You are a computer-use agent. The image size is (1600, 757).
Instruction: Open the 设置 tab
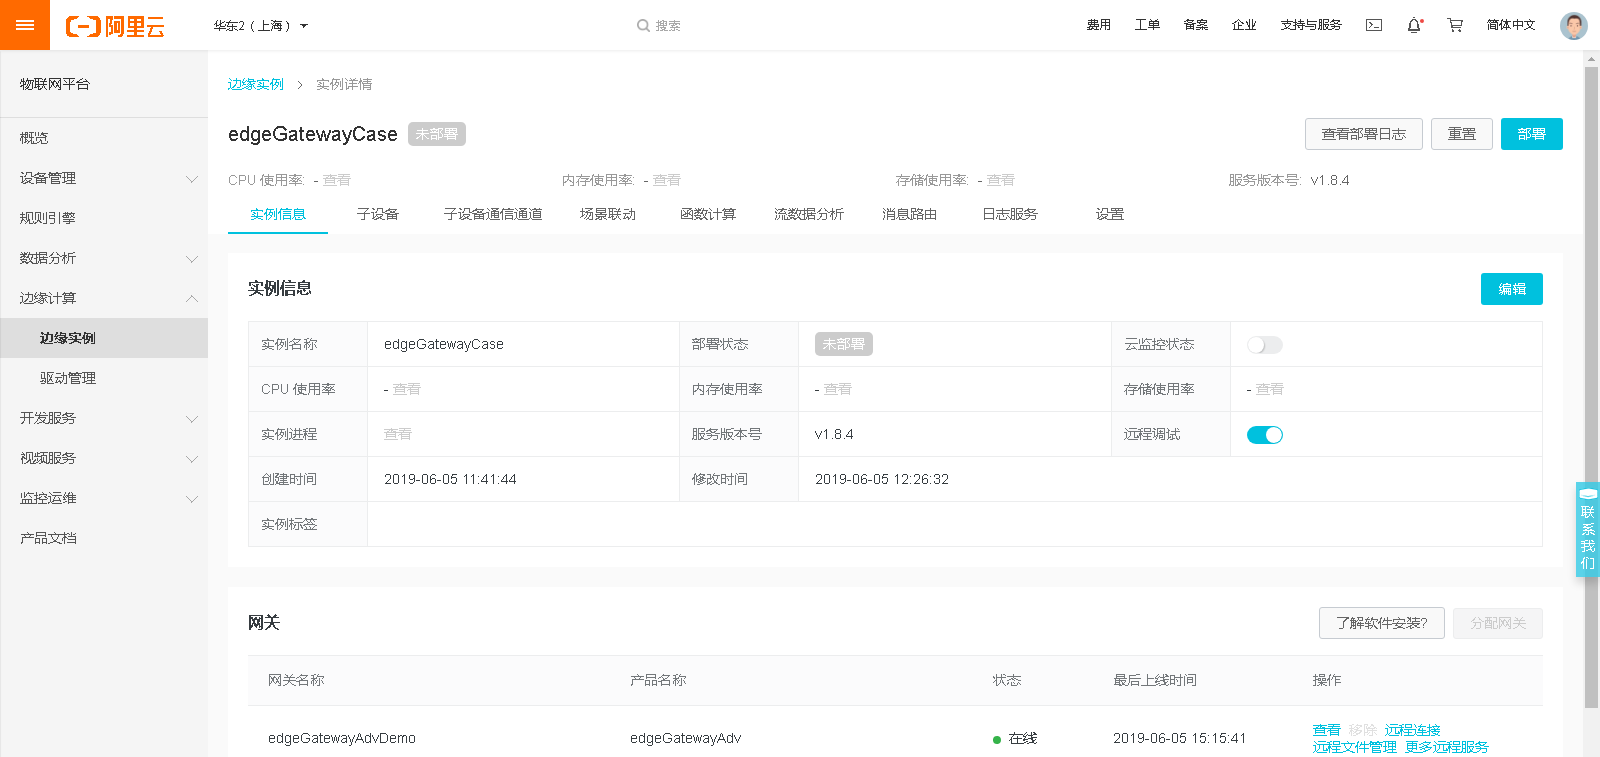[x=1110, y=214]
